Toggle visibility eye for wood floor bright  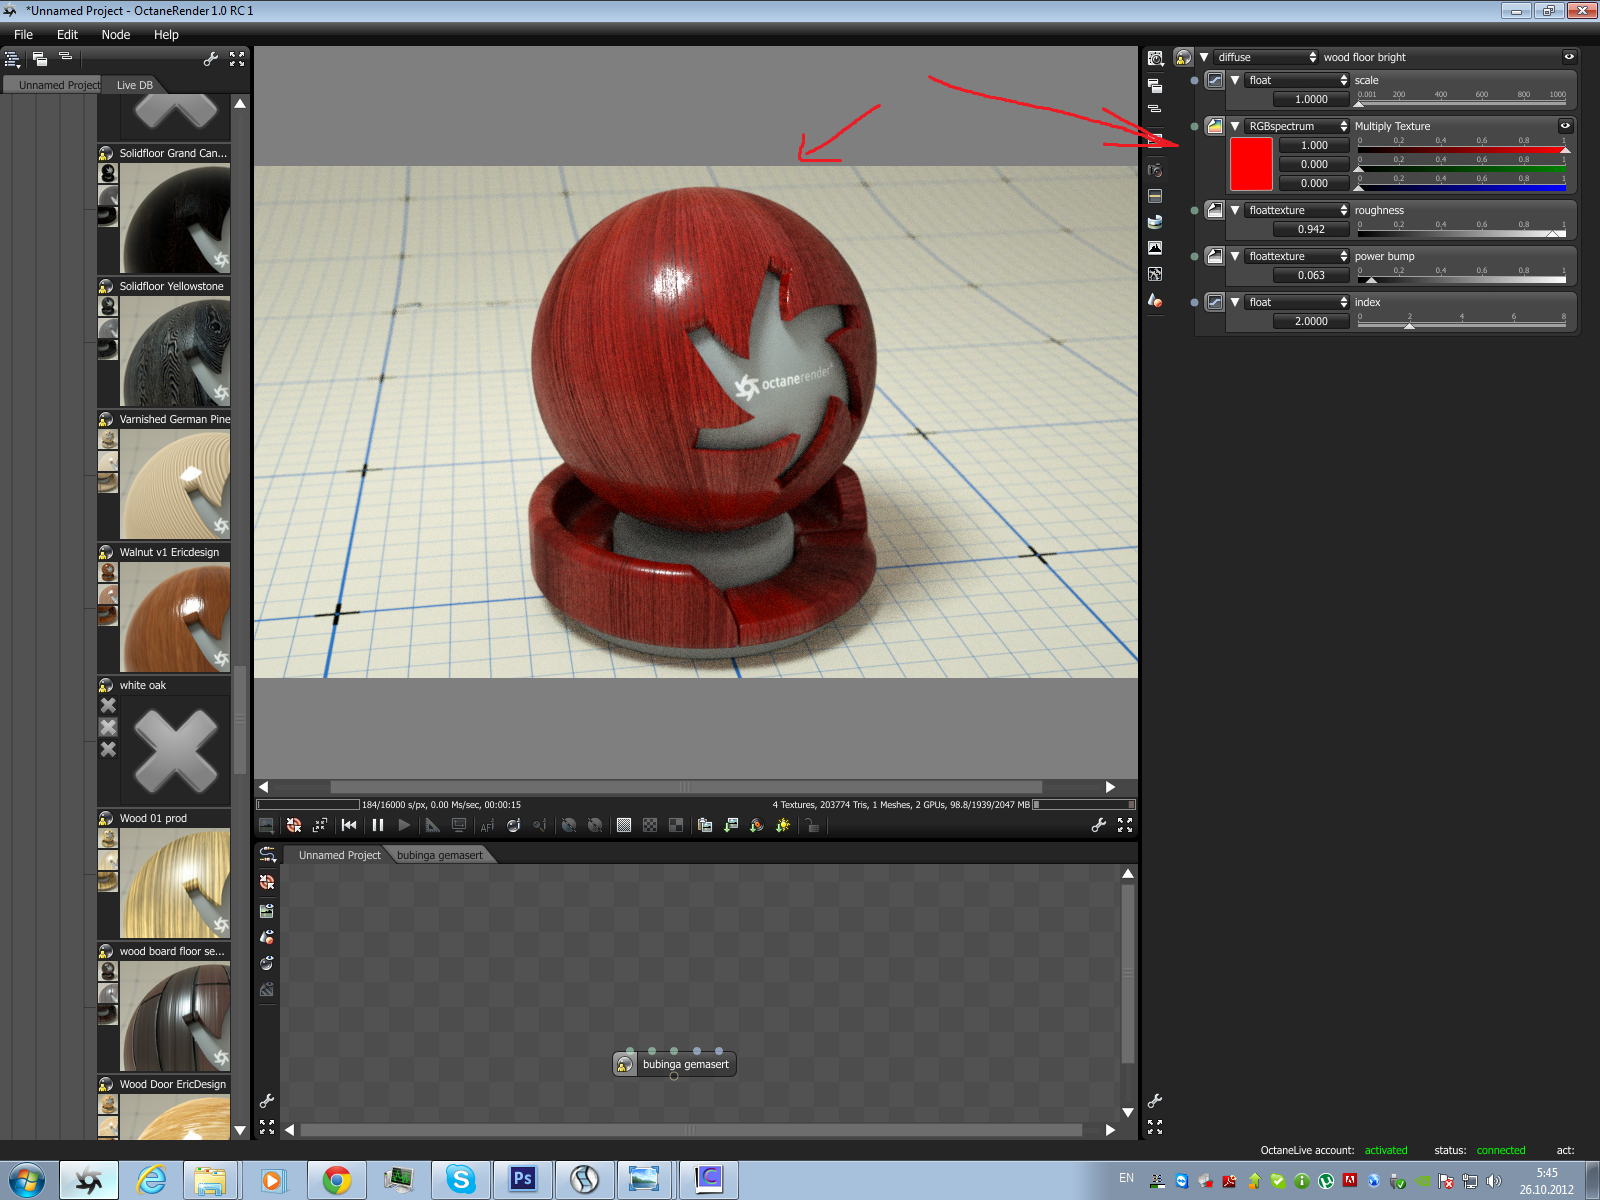1569,57
